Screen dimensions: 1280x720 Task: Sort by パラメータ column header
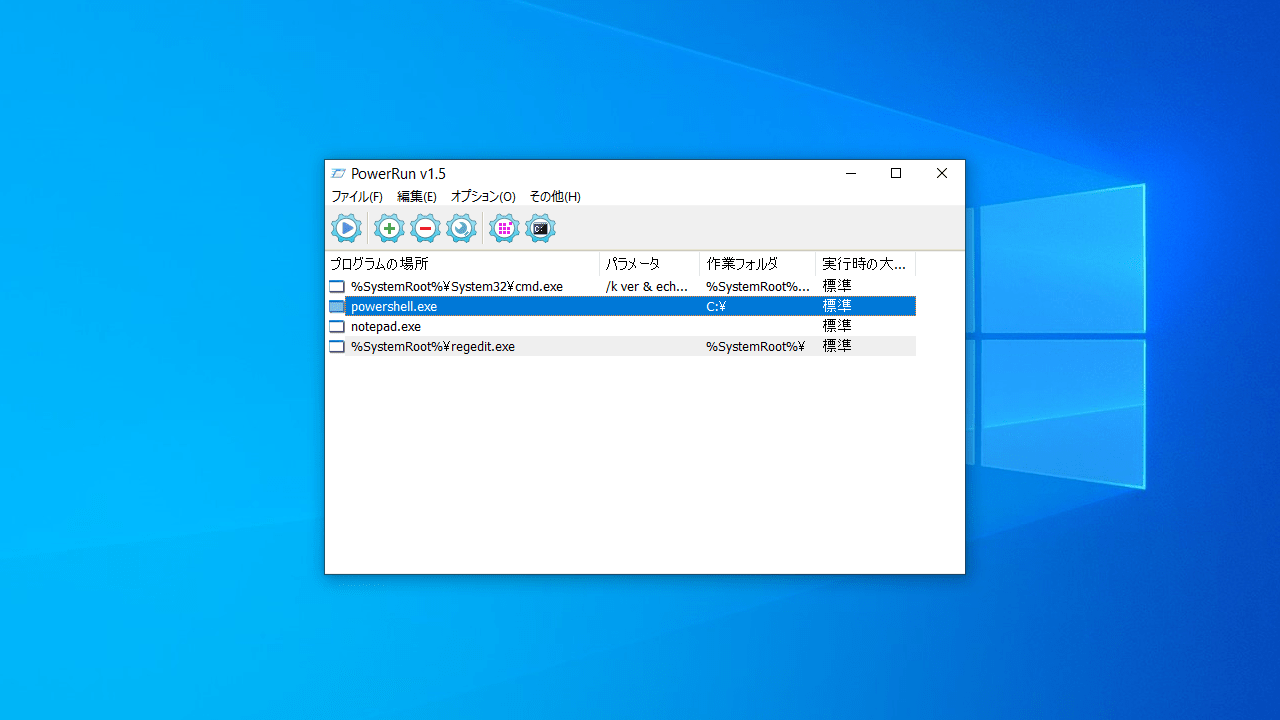(649, 264)
